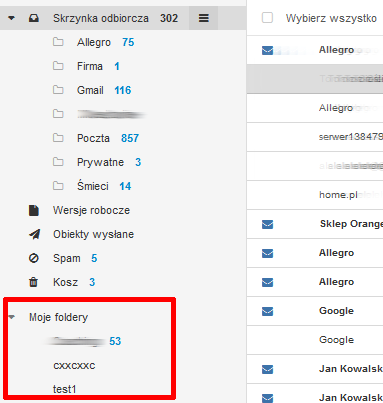The width and height of the screenshot is (383, 403).
Task: Click folder icon next to Prywatne
Action: click(58, 162)
